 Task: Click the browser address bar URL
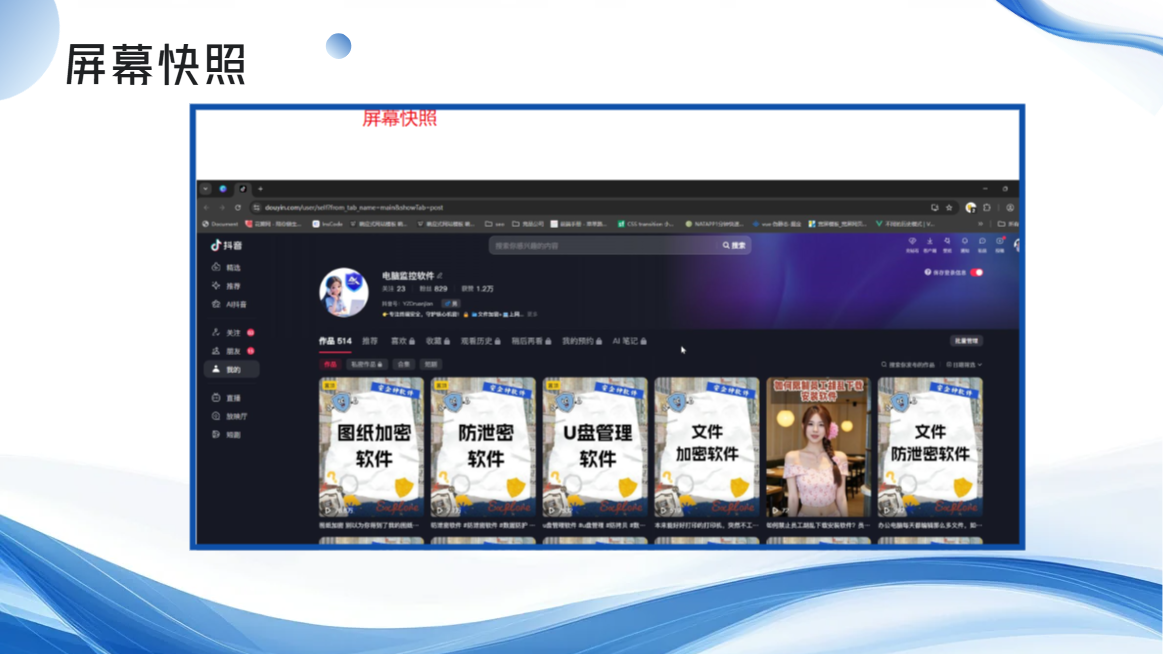(x=354, y=208)
